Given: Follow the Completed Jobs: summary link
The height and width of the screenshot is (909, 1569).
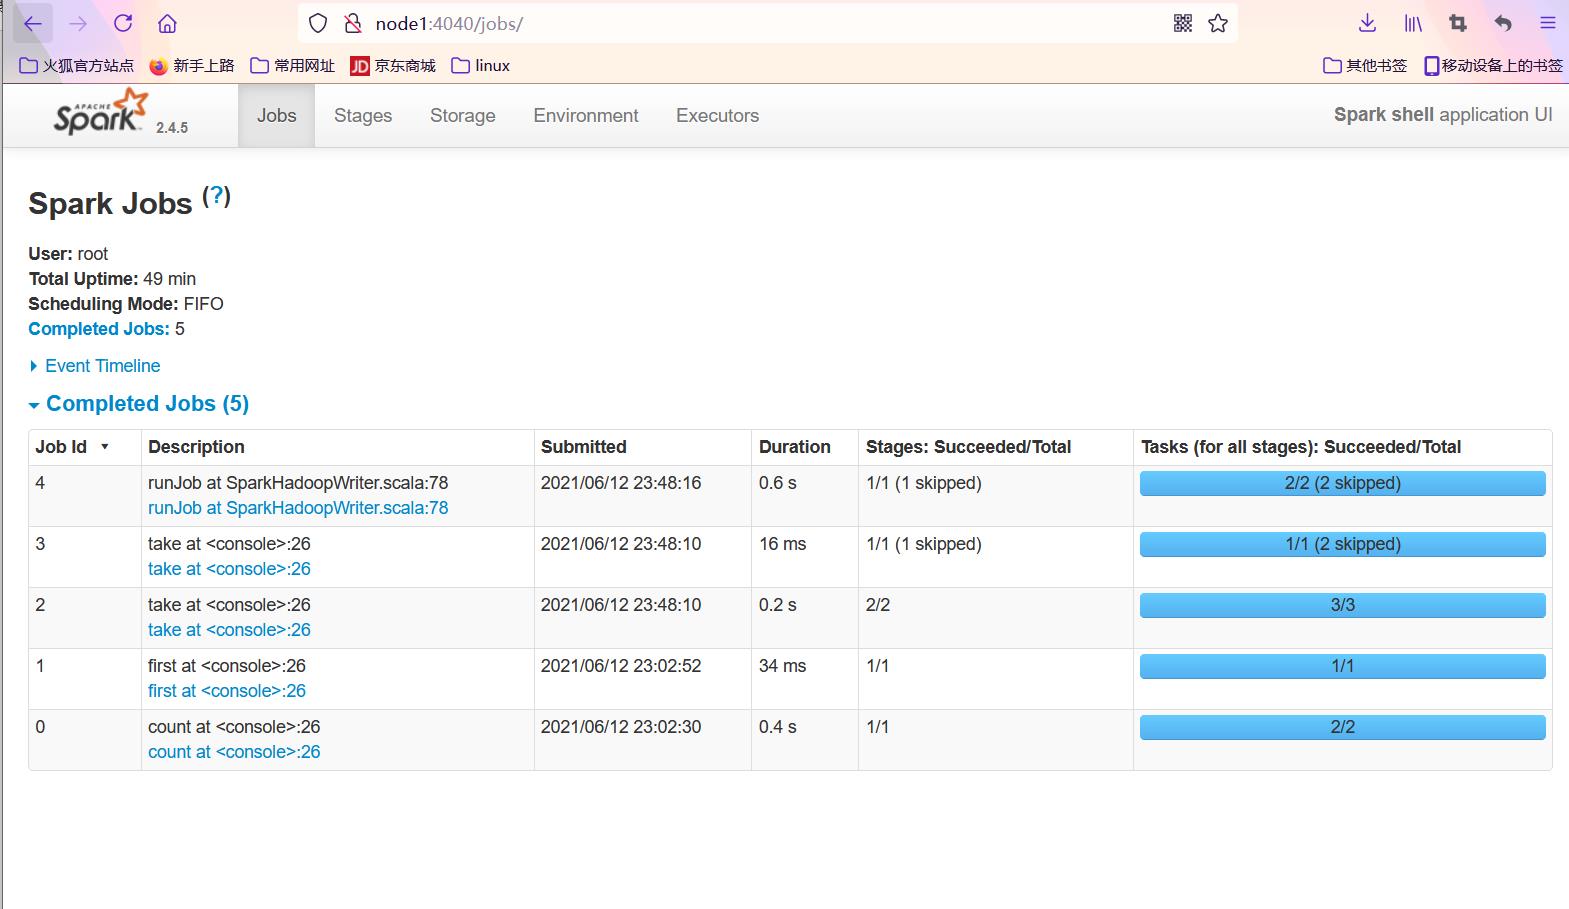Looking at the screenshot, I should (x=99, y=329).
